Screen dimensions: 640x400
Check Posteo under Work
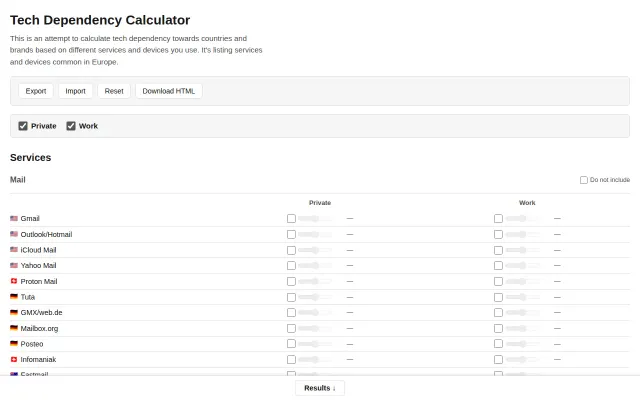click(x=498, y=344)
